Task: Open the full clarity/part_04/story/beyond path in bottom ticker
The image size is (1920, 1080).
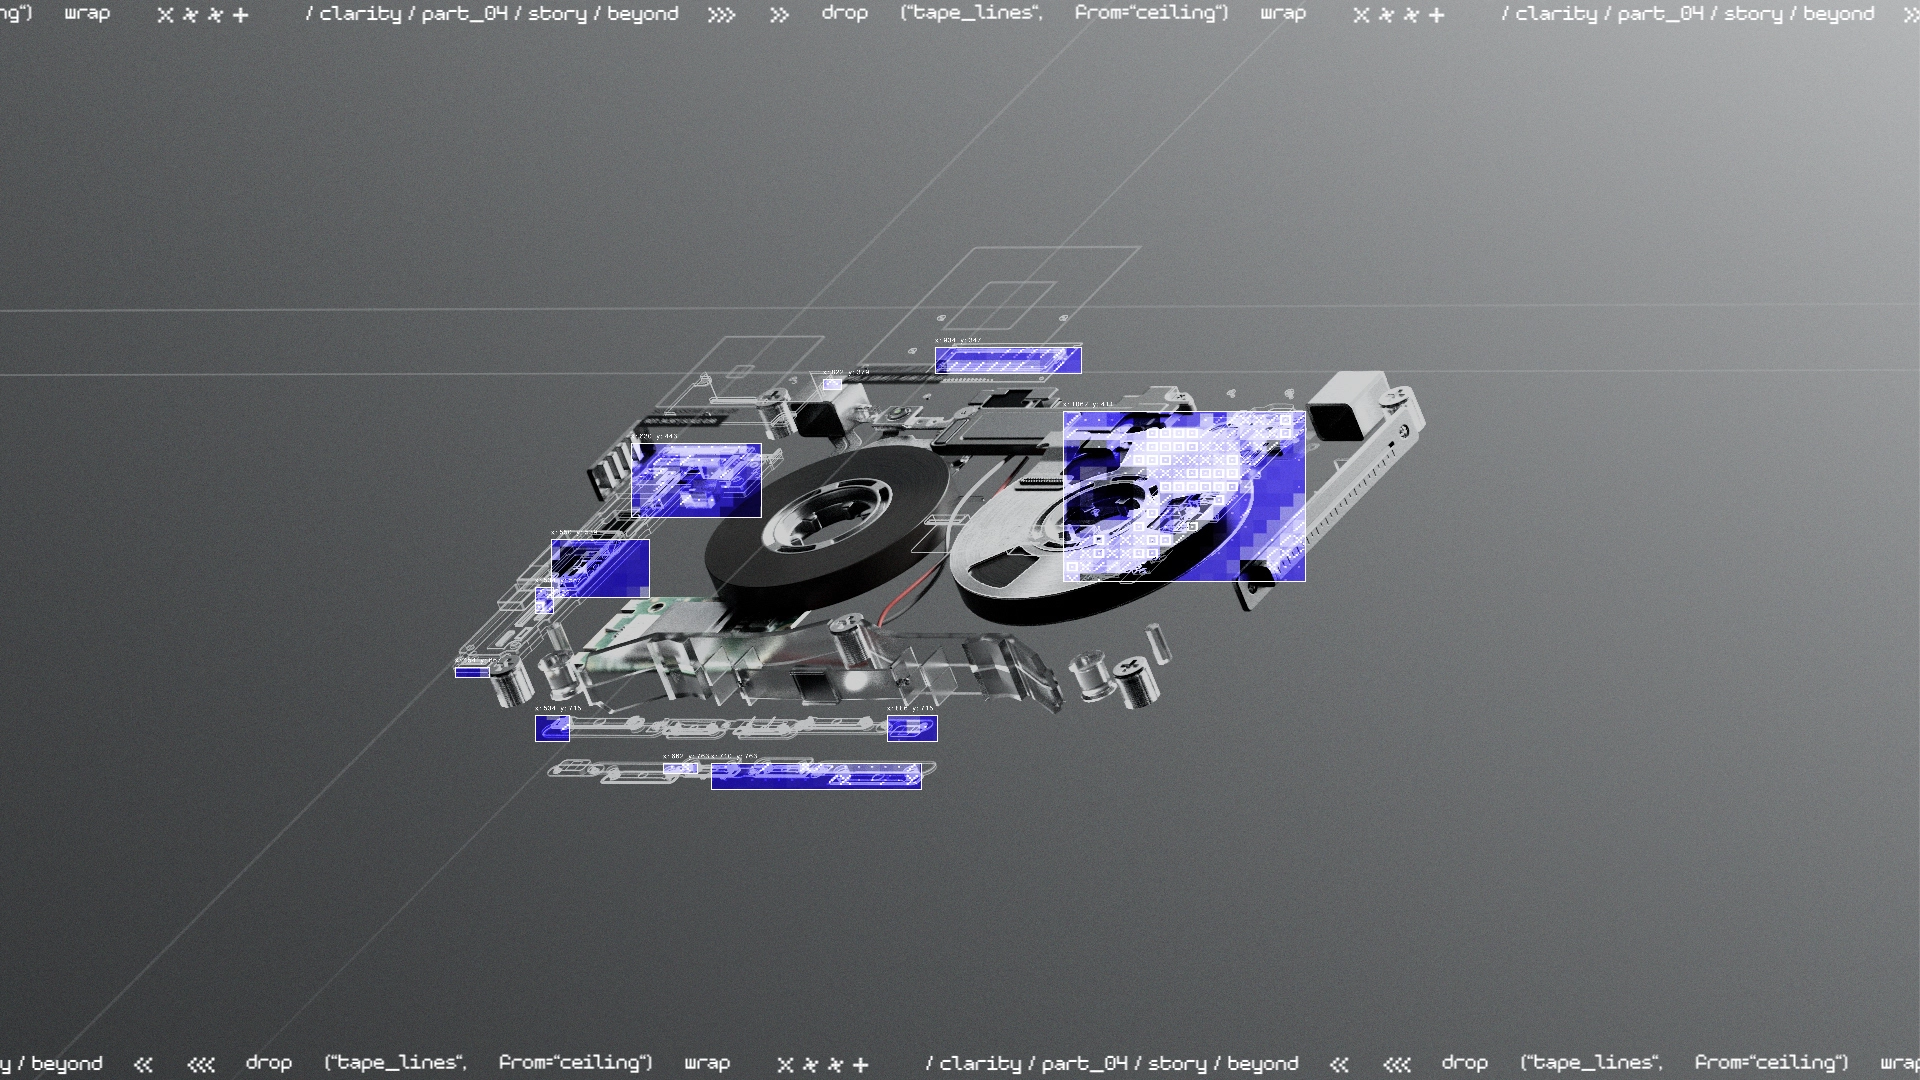Action: click(x=1111, y=1064)
